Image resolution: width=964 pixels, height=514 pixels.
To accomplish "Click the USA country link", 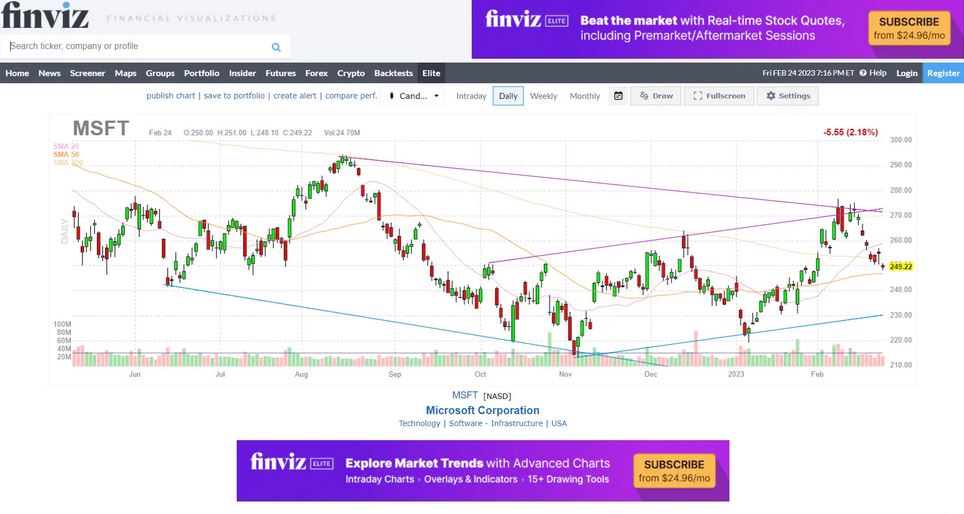I will point(559,424).
